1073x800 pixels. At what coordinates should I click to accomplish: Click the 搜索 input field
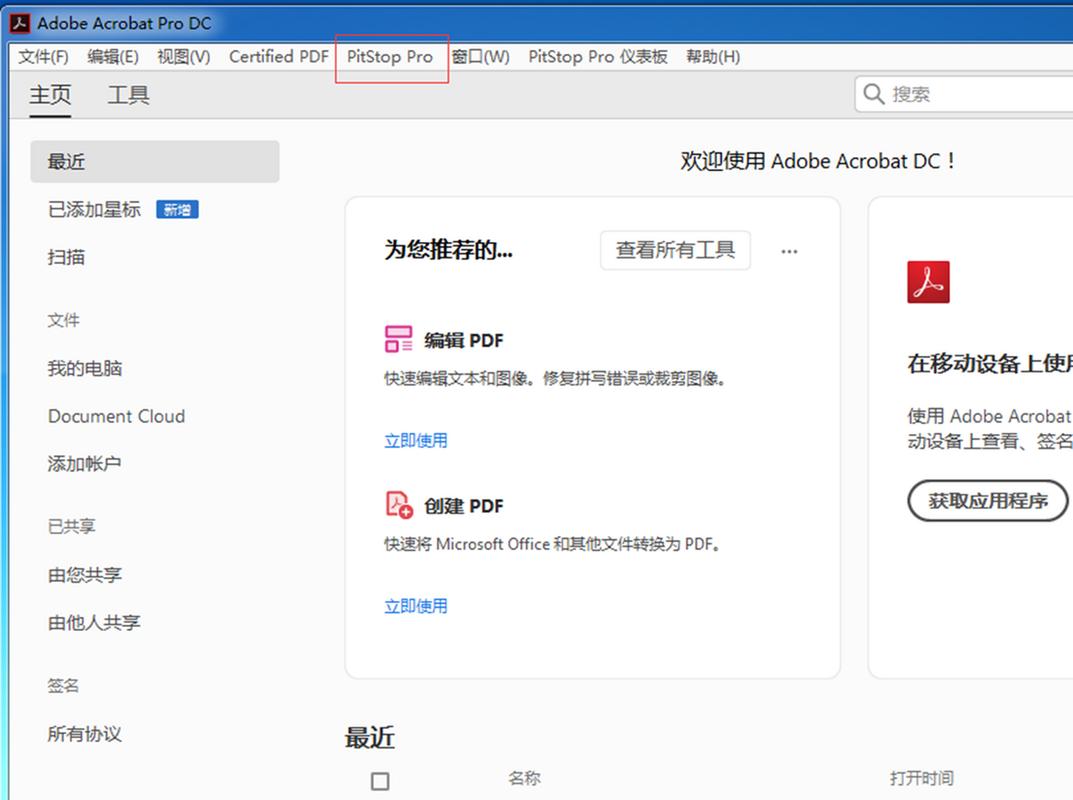coord(965,94)
